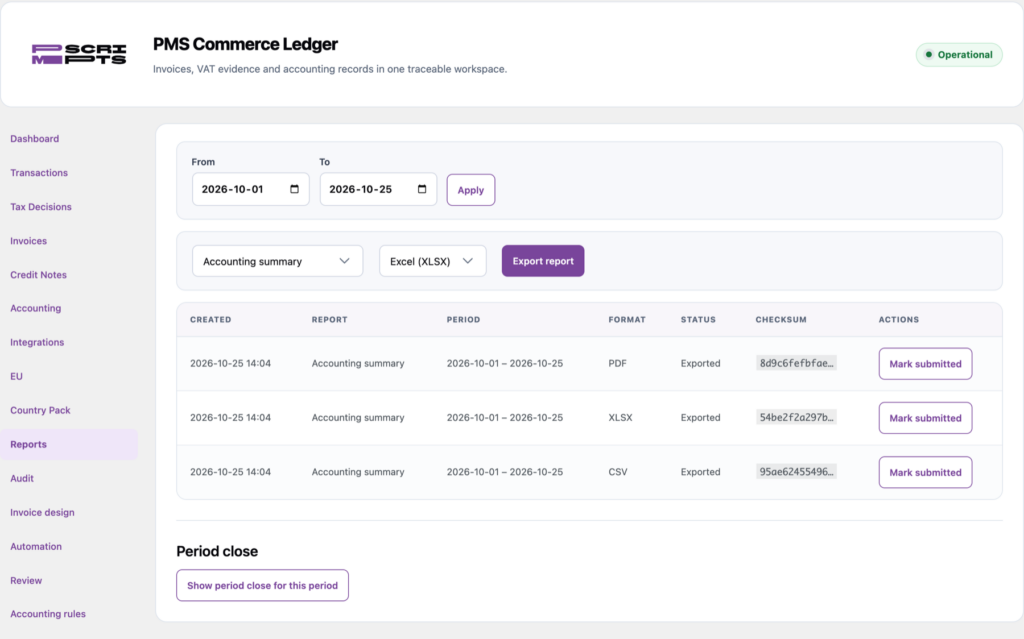Click the PMS Scripts logo
This screenshot has width=1024, height=639.
[79, 54]
